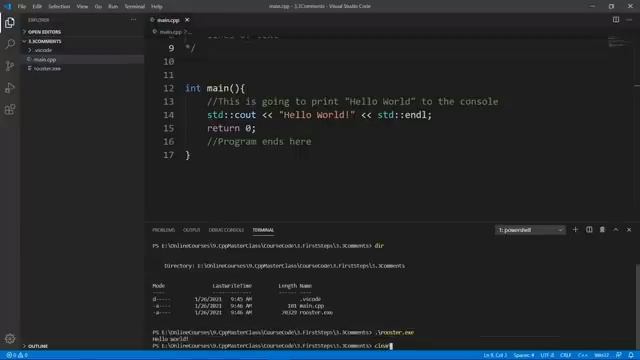Click the VS Code logo in the title bar

[x=7, y=6]
